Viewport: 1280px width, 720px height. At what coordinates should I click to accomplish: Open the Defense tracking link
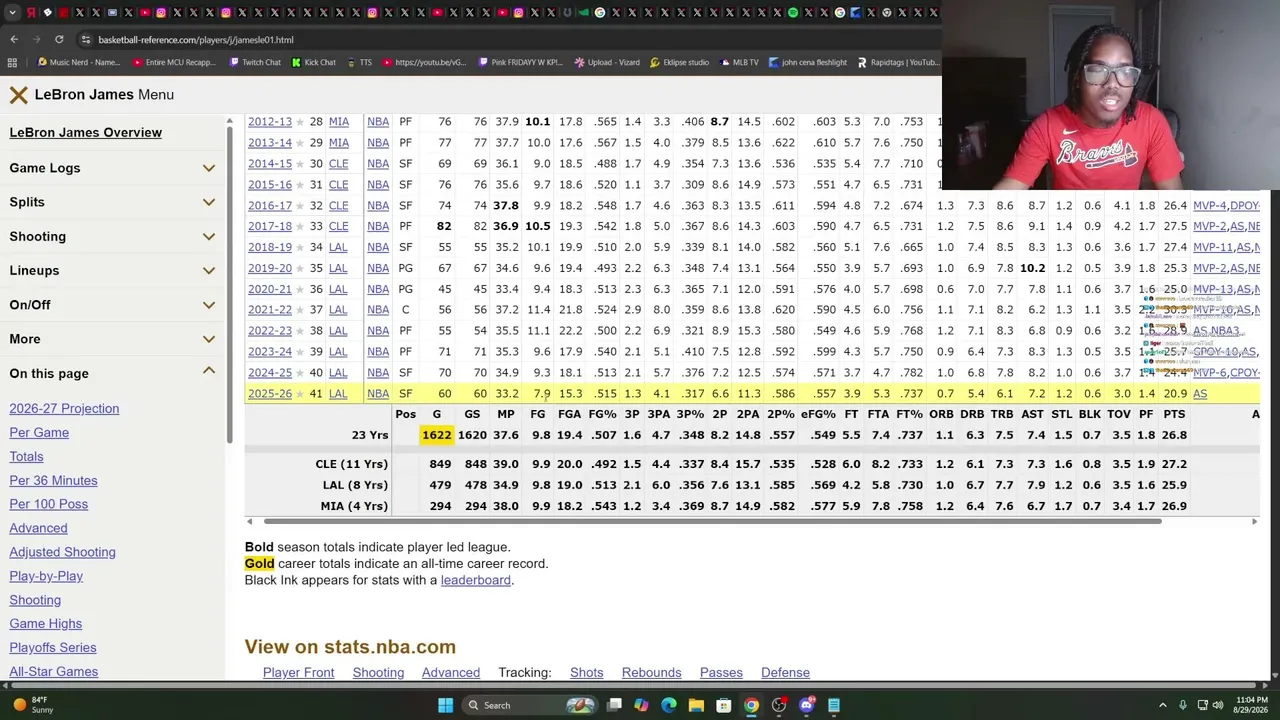tap(785, 673)
